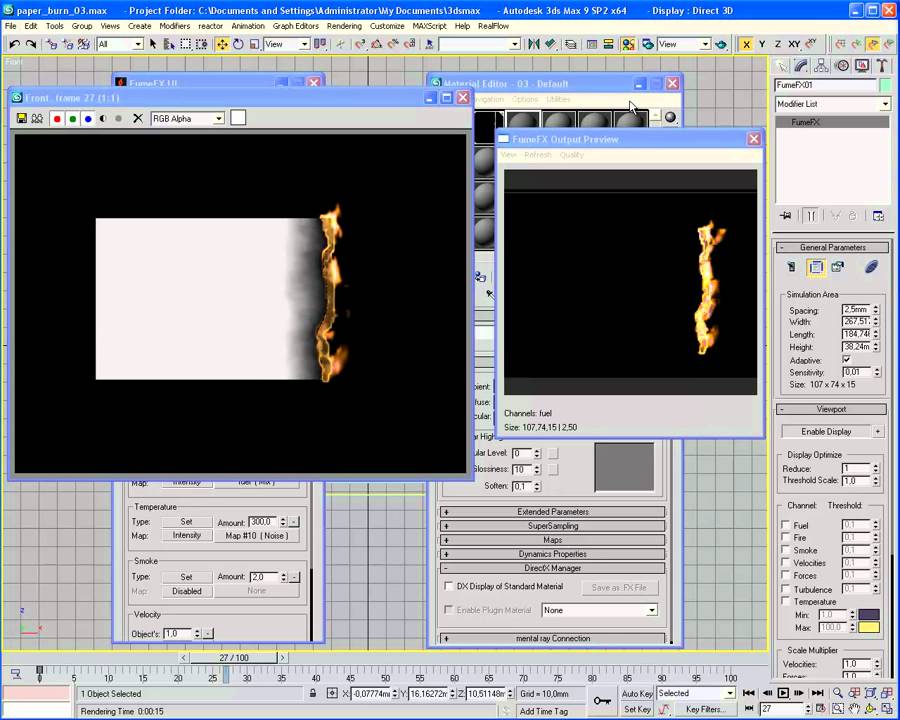Open the Modifier List dropdown

832,104
